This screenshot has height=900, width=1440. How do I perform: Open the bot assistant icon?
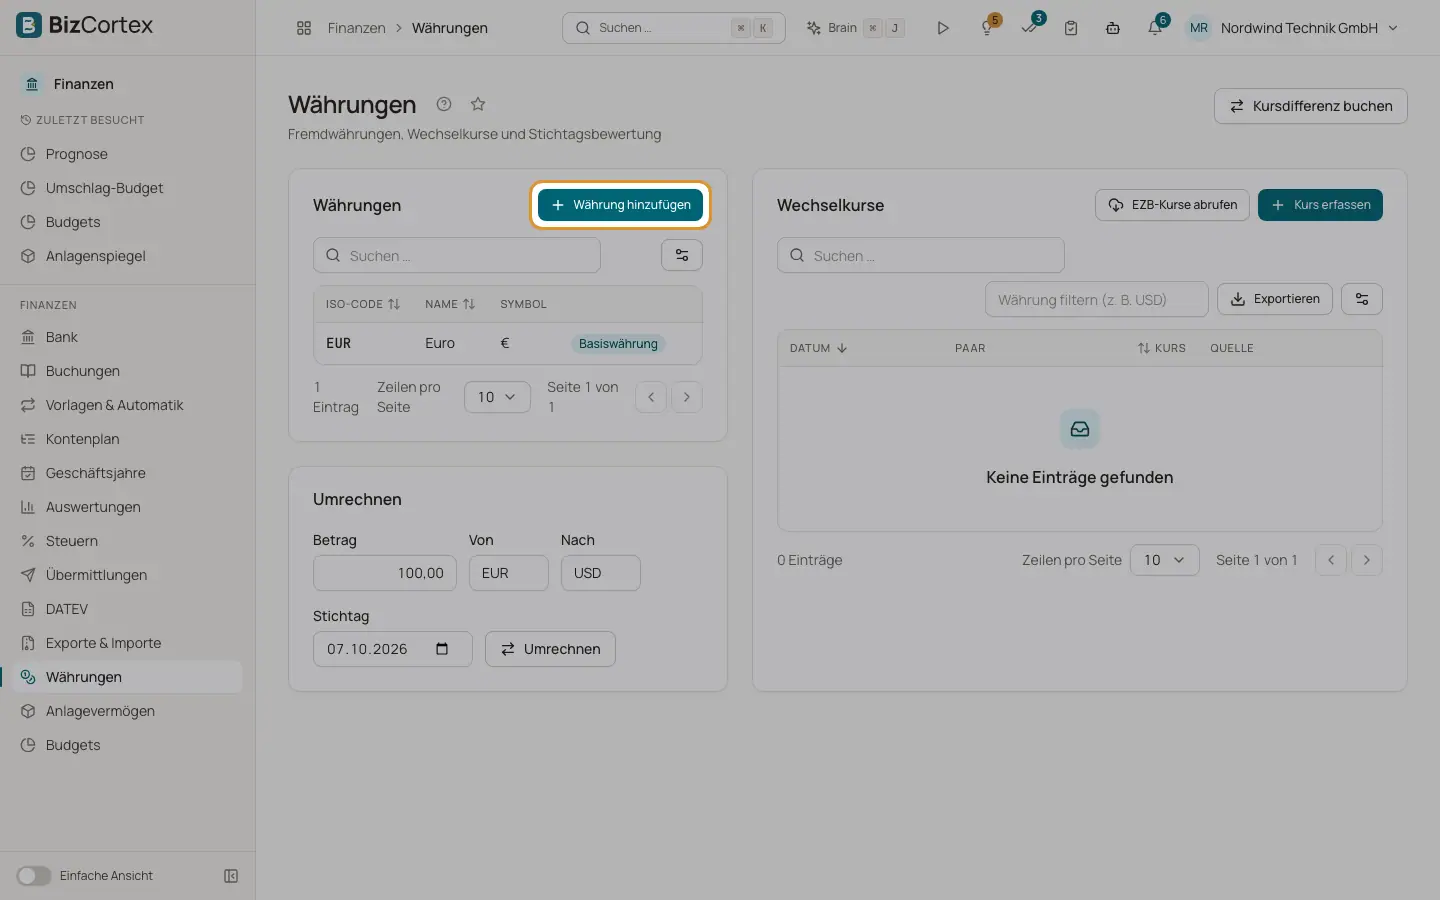(x=1113, y=28)
